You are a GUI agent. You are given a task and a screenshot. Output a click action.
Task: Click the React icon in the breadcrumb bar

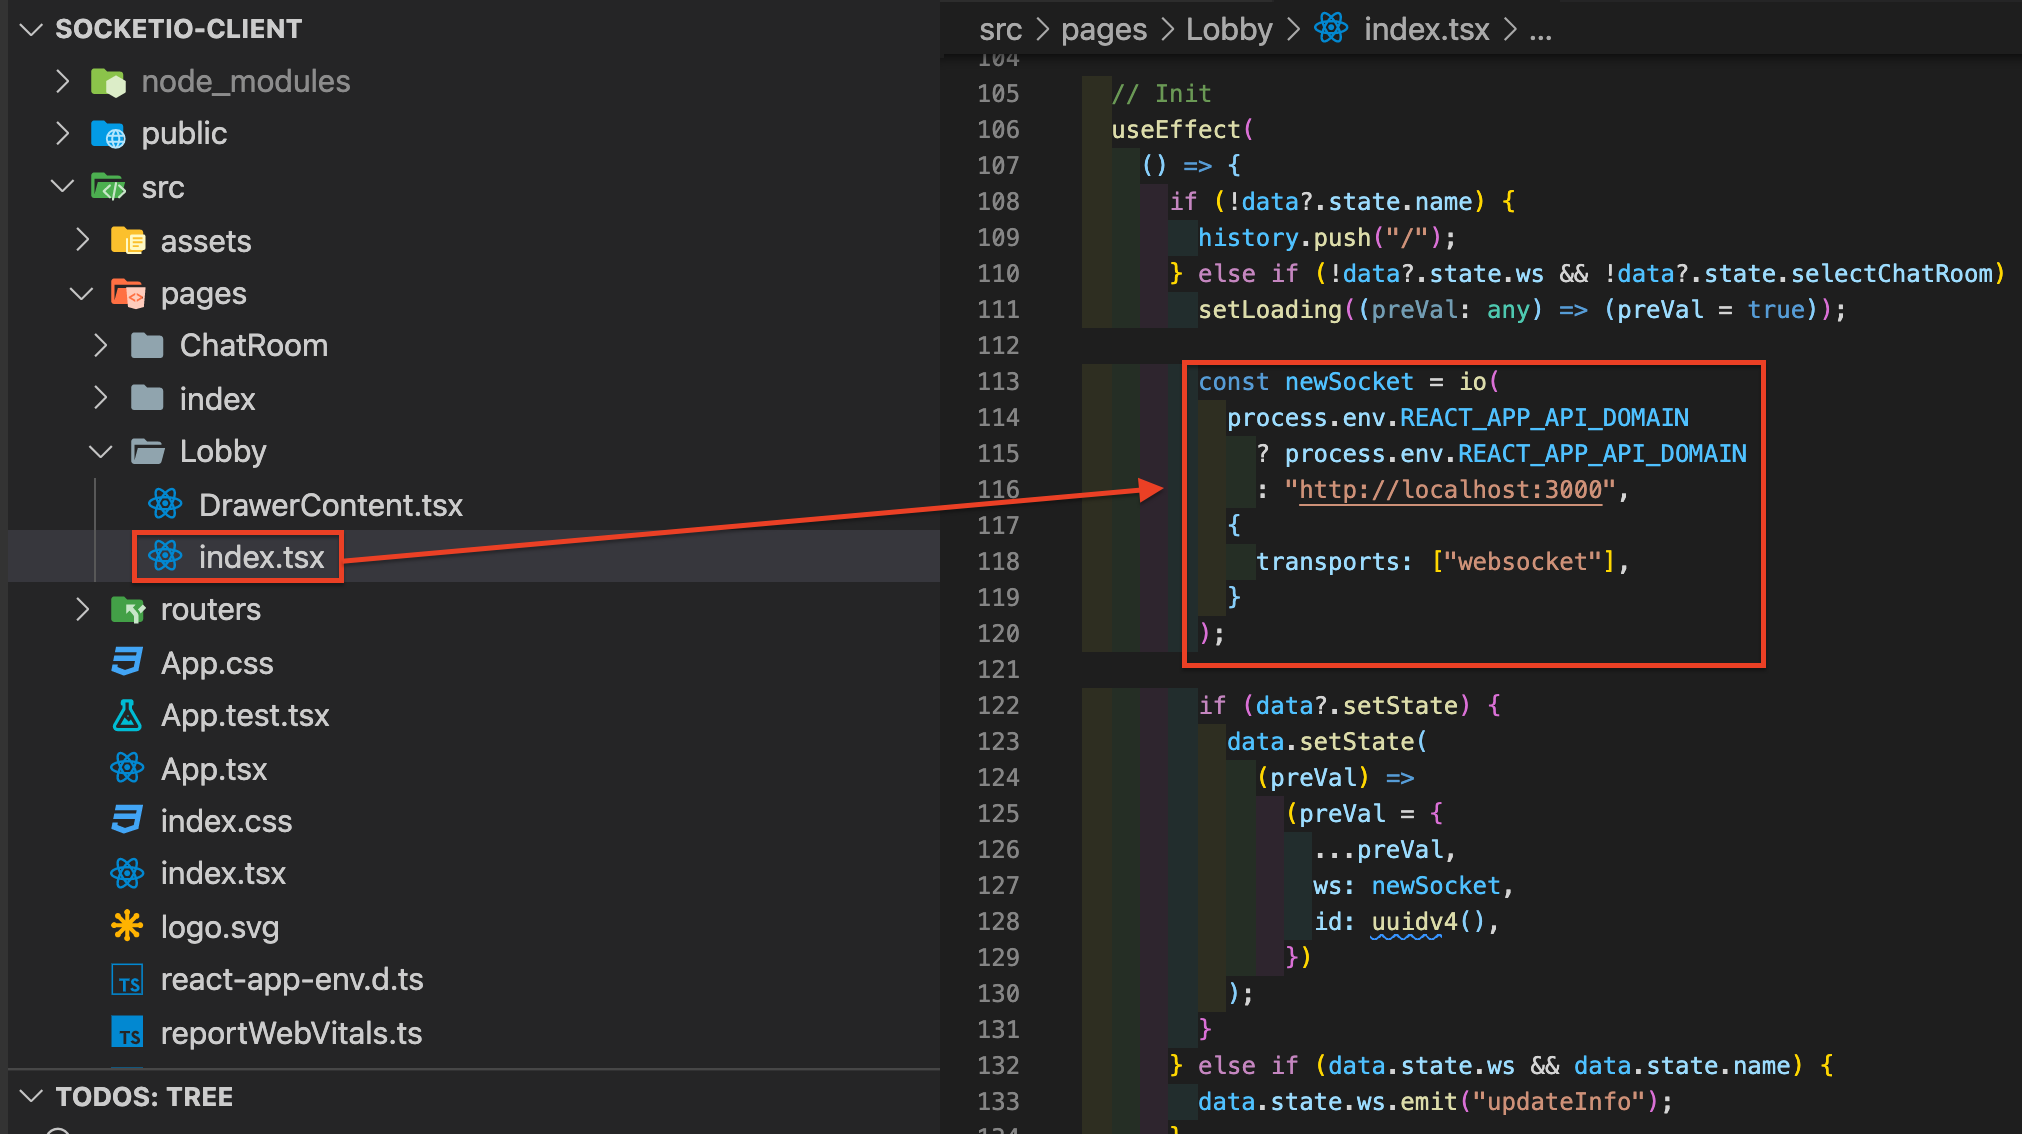(x=1331, y=28)
